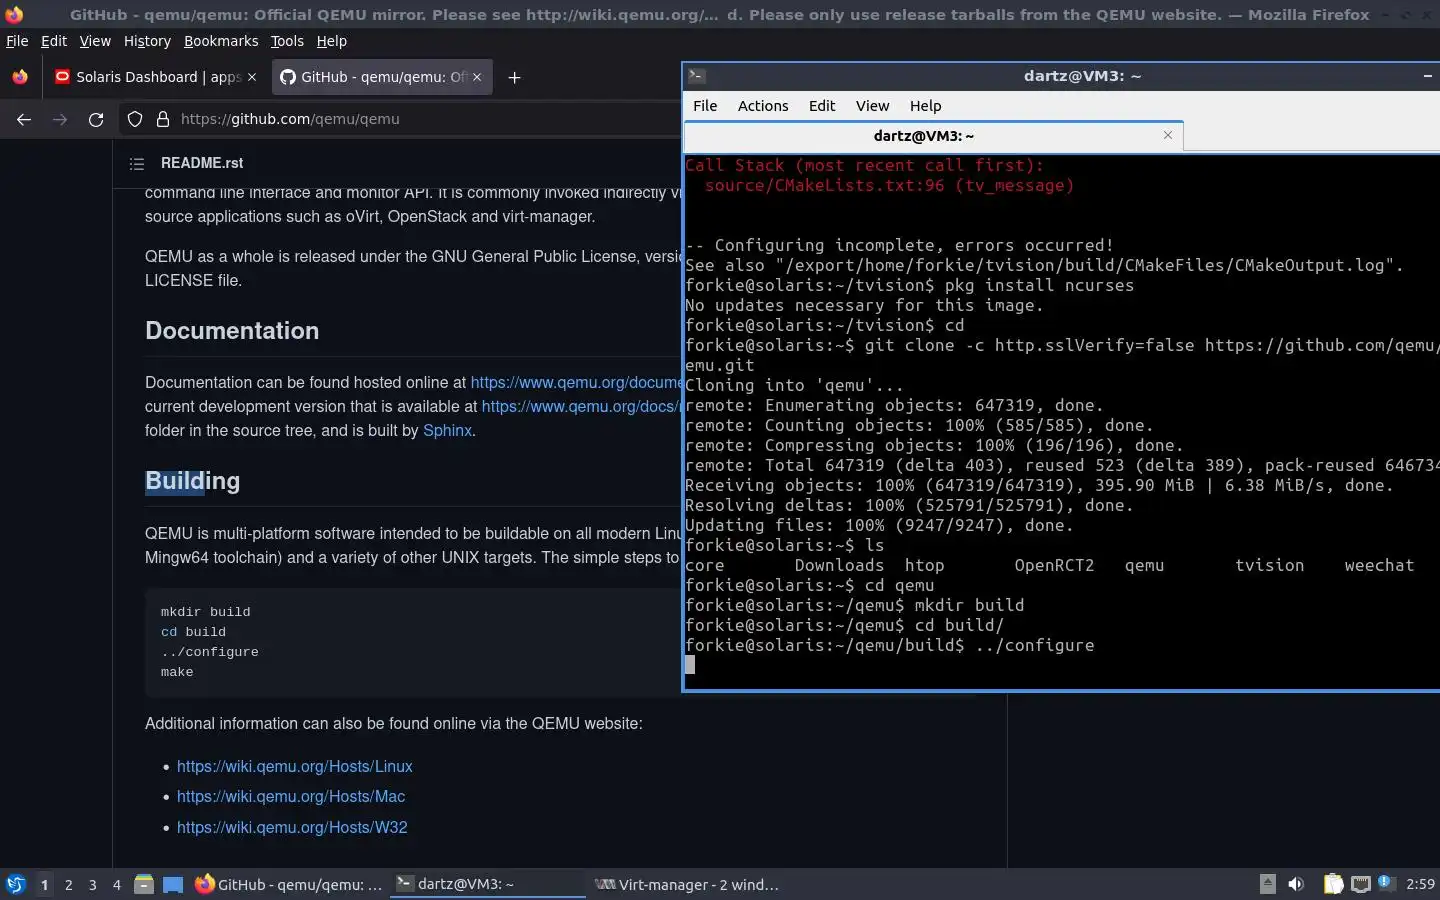Viewport: 1440px width, 900px height.
Task: Click the network connection tray icon
Action: [1360, 884]
